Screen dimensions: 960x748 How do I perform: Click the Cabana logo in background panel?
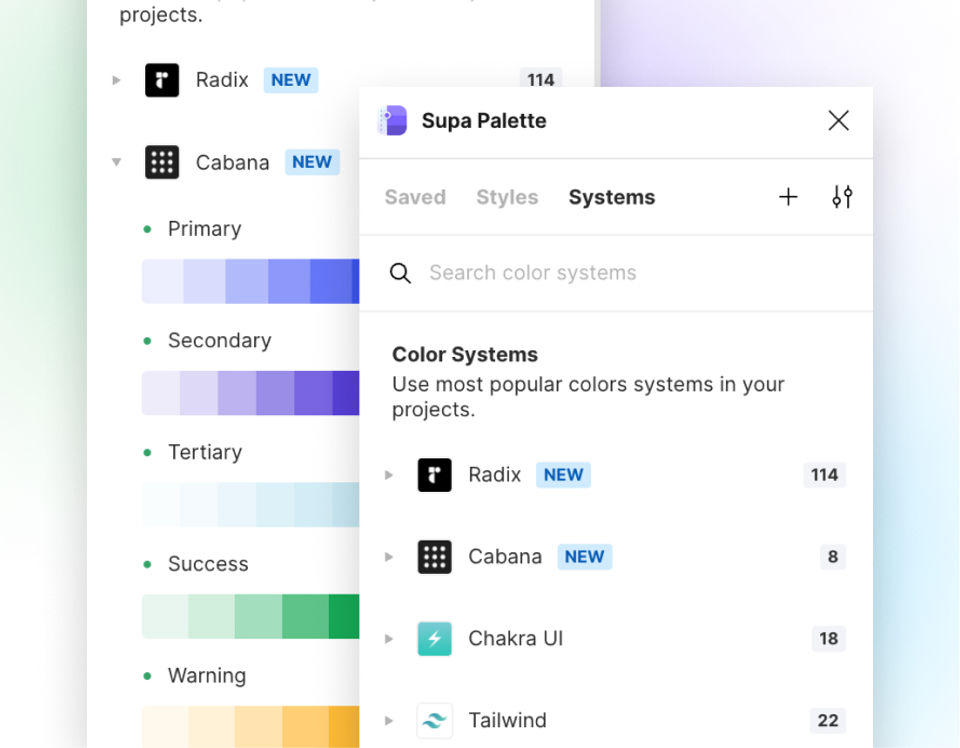pyautogui.click(x=162, y=162)
